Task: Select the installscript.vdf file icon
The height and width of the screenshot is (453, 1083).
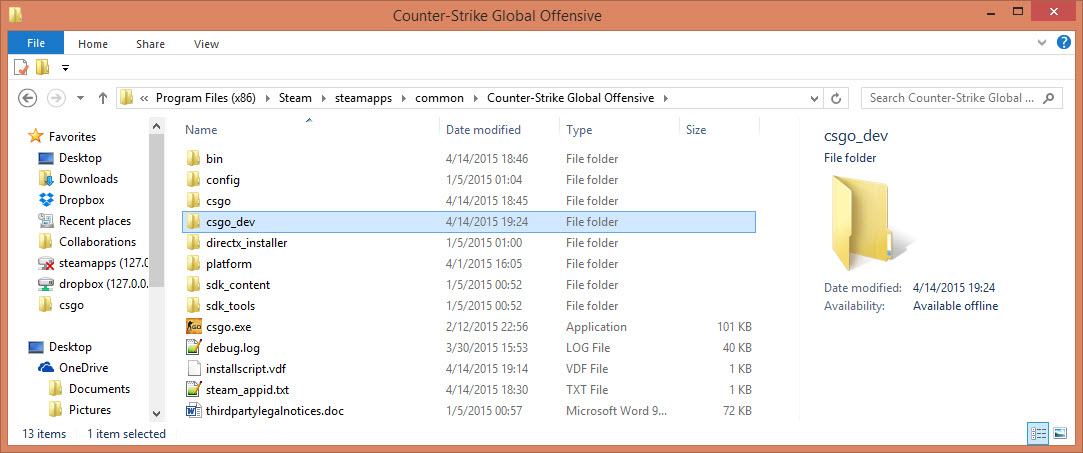Action: point(193,369)
